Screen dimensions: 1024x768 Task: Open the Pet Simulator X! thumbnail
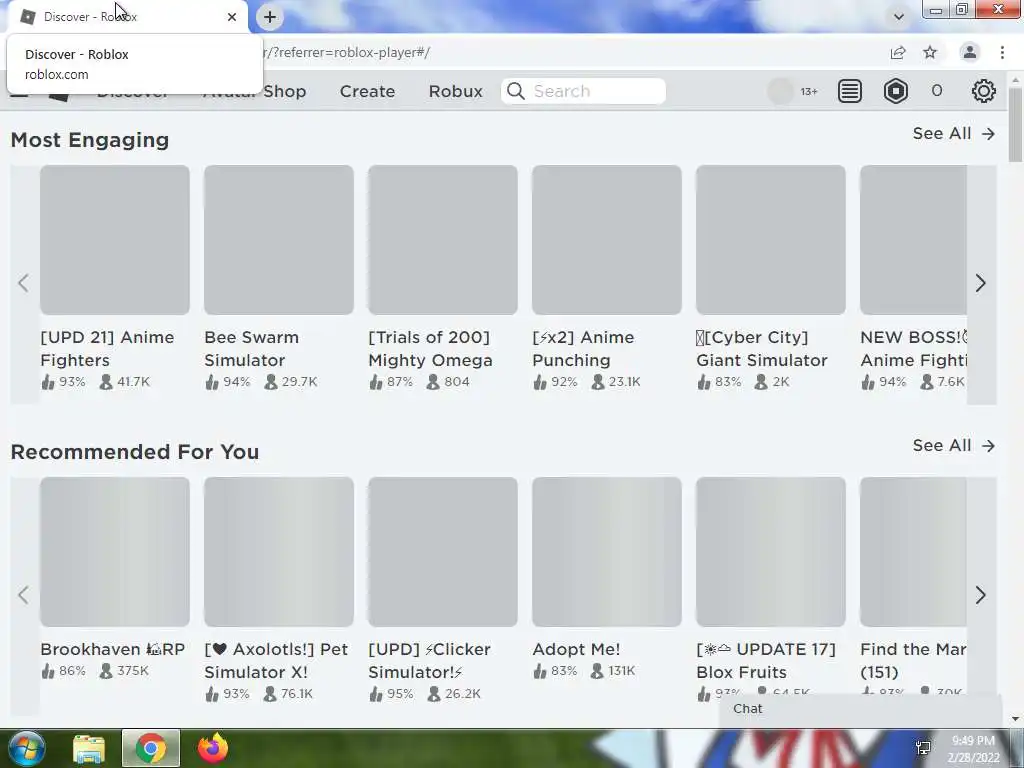279,552
